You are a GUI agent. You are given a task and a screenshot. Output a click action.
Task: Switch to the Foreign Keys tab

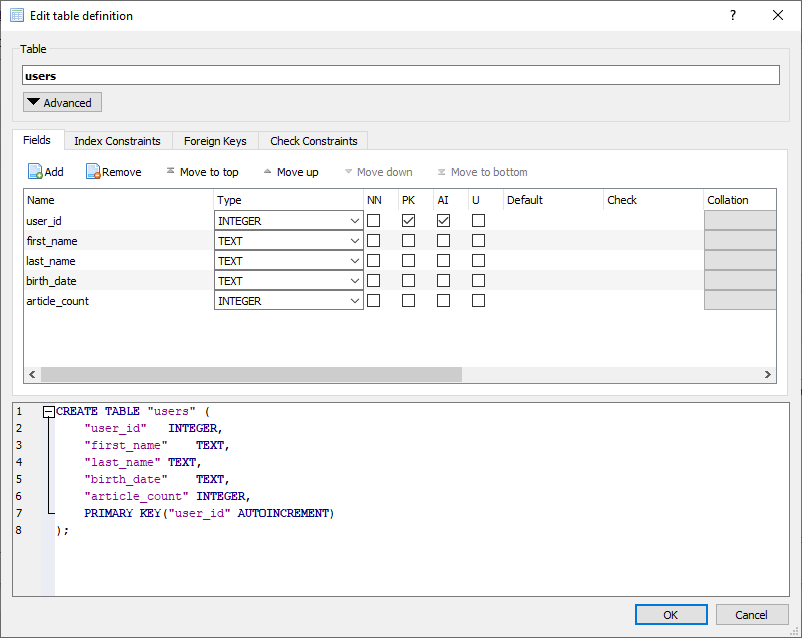click(x=215, y=141)
